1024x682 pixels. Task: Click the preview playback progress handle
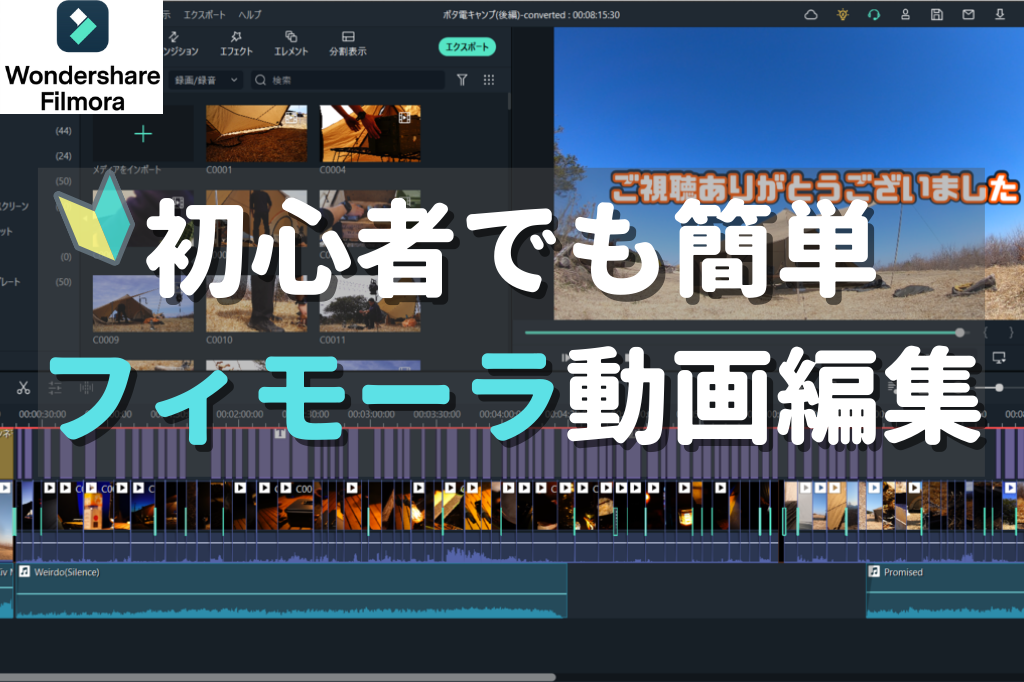pyautogui.click(x=959, y=333)
